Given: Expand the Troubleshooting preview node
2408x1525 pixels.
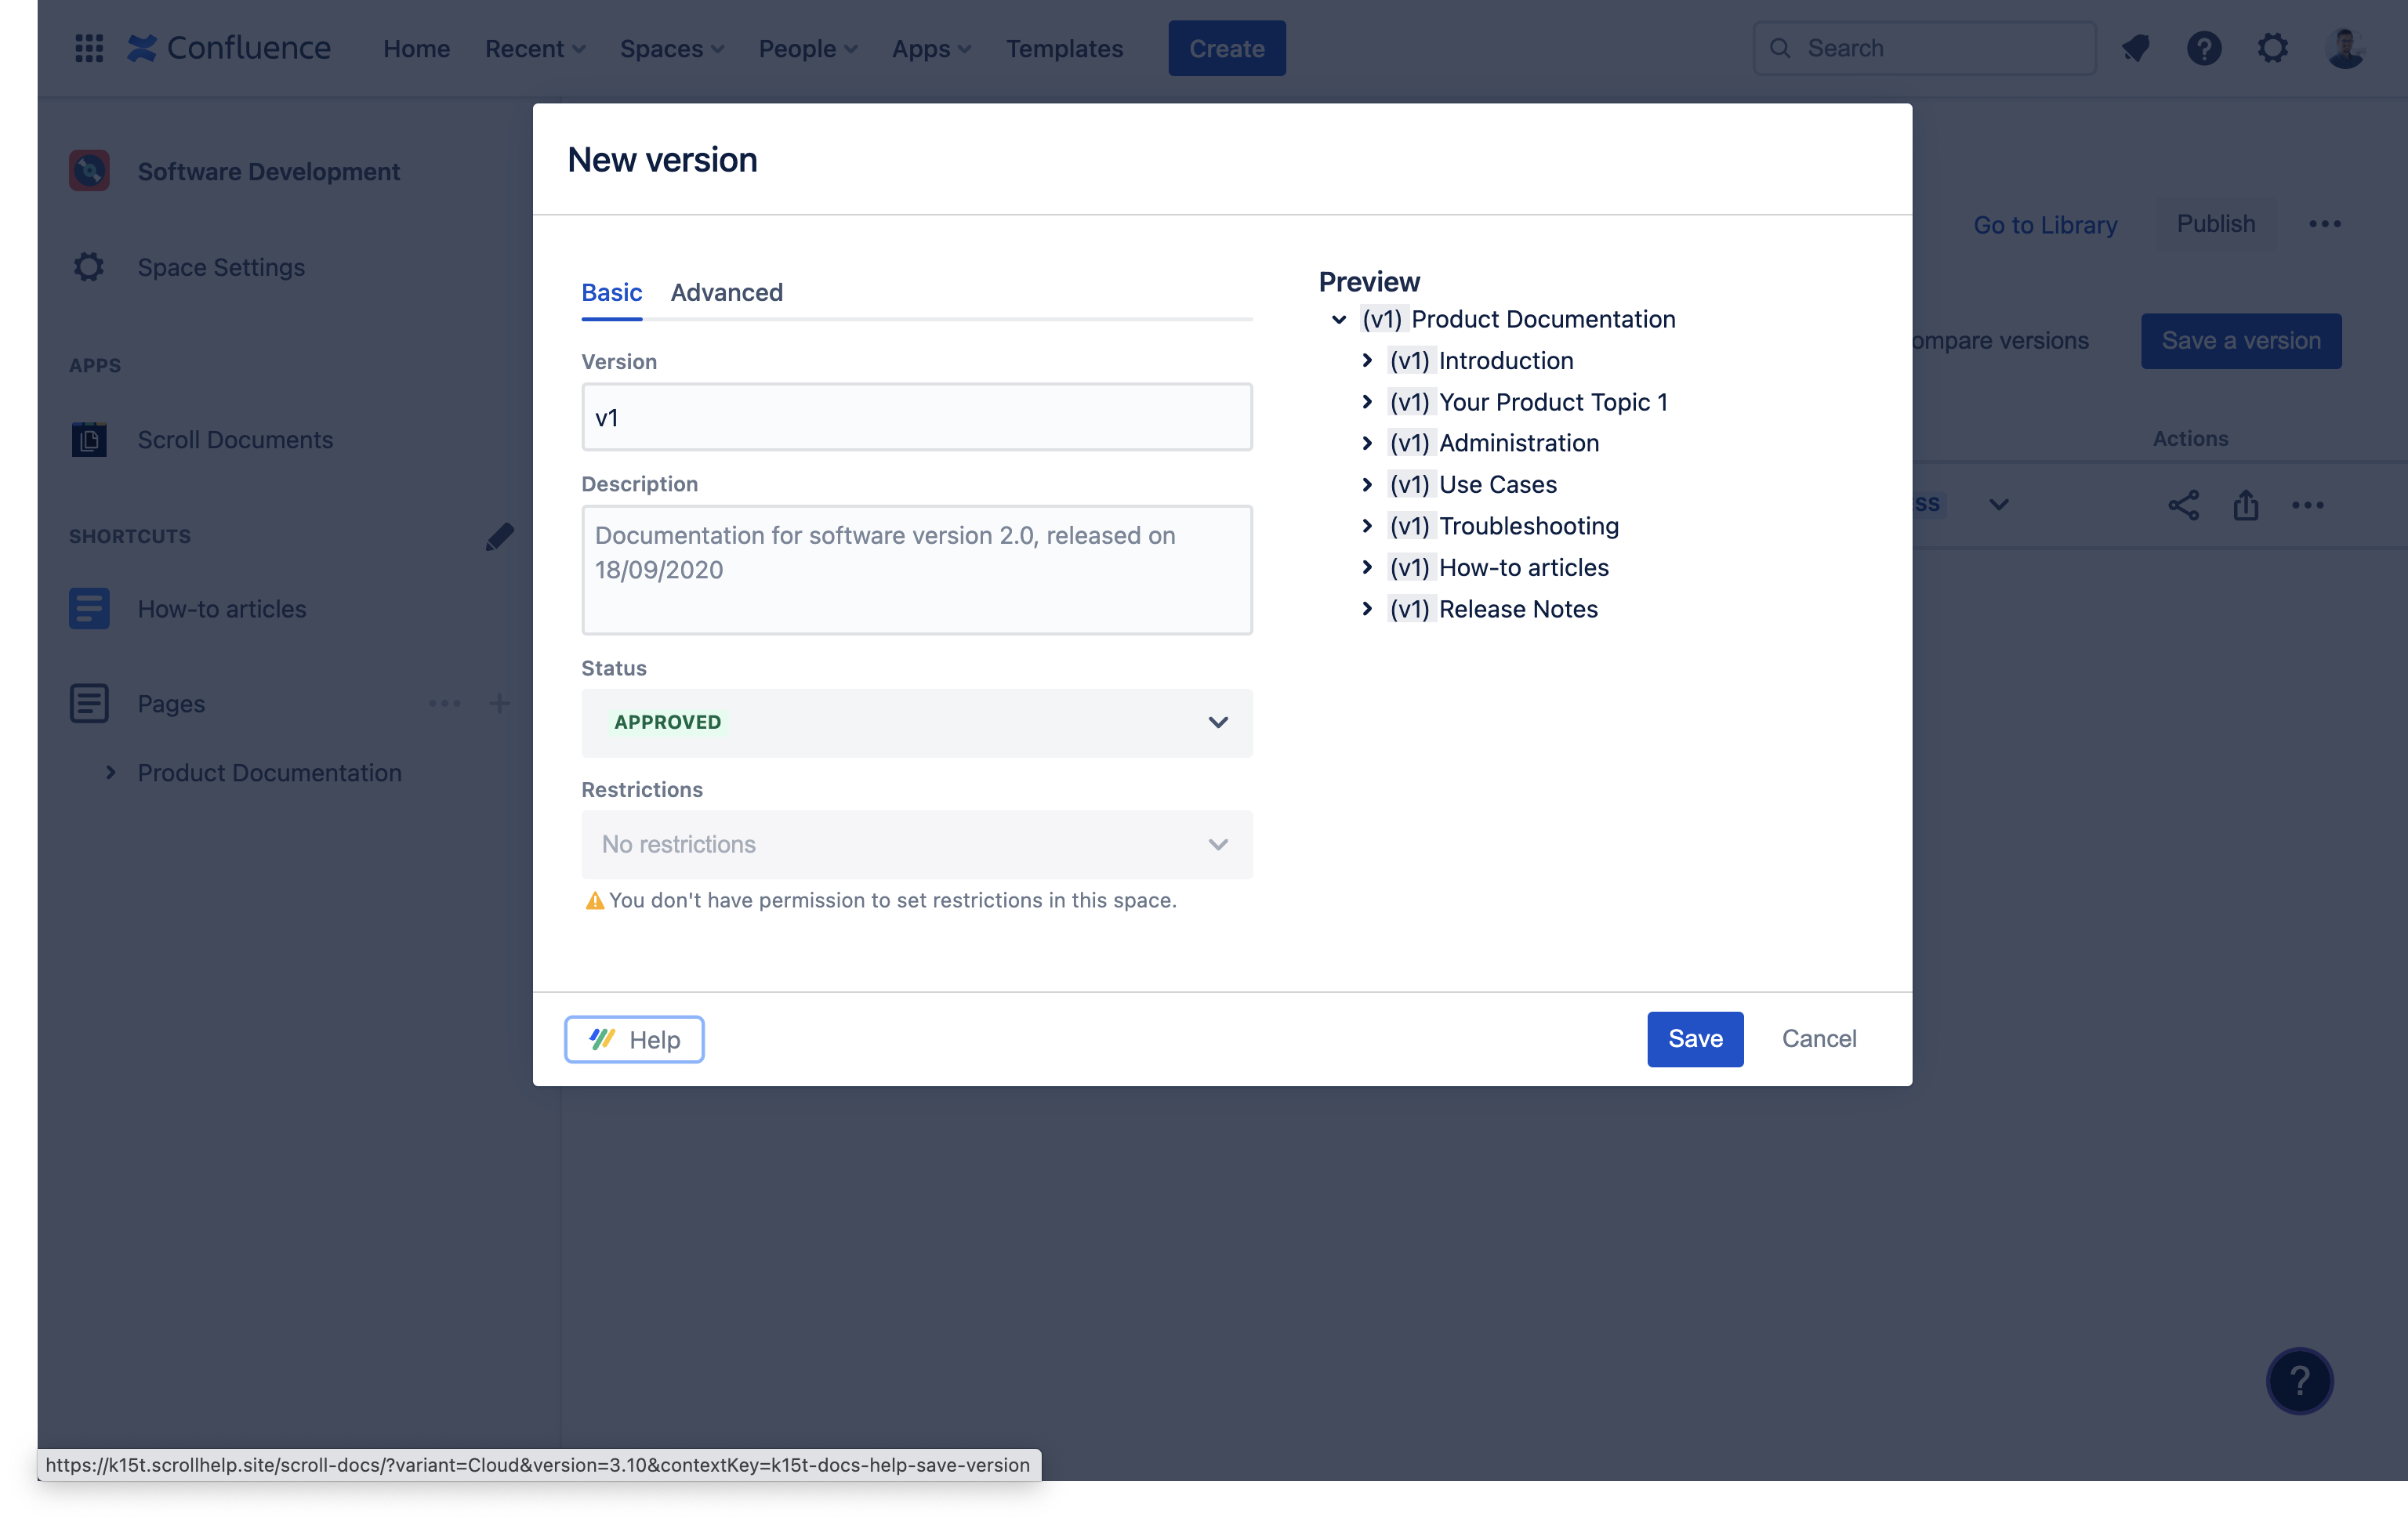Looking at the screenshot, I should coord(1367,526).
